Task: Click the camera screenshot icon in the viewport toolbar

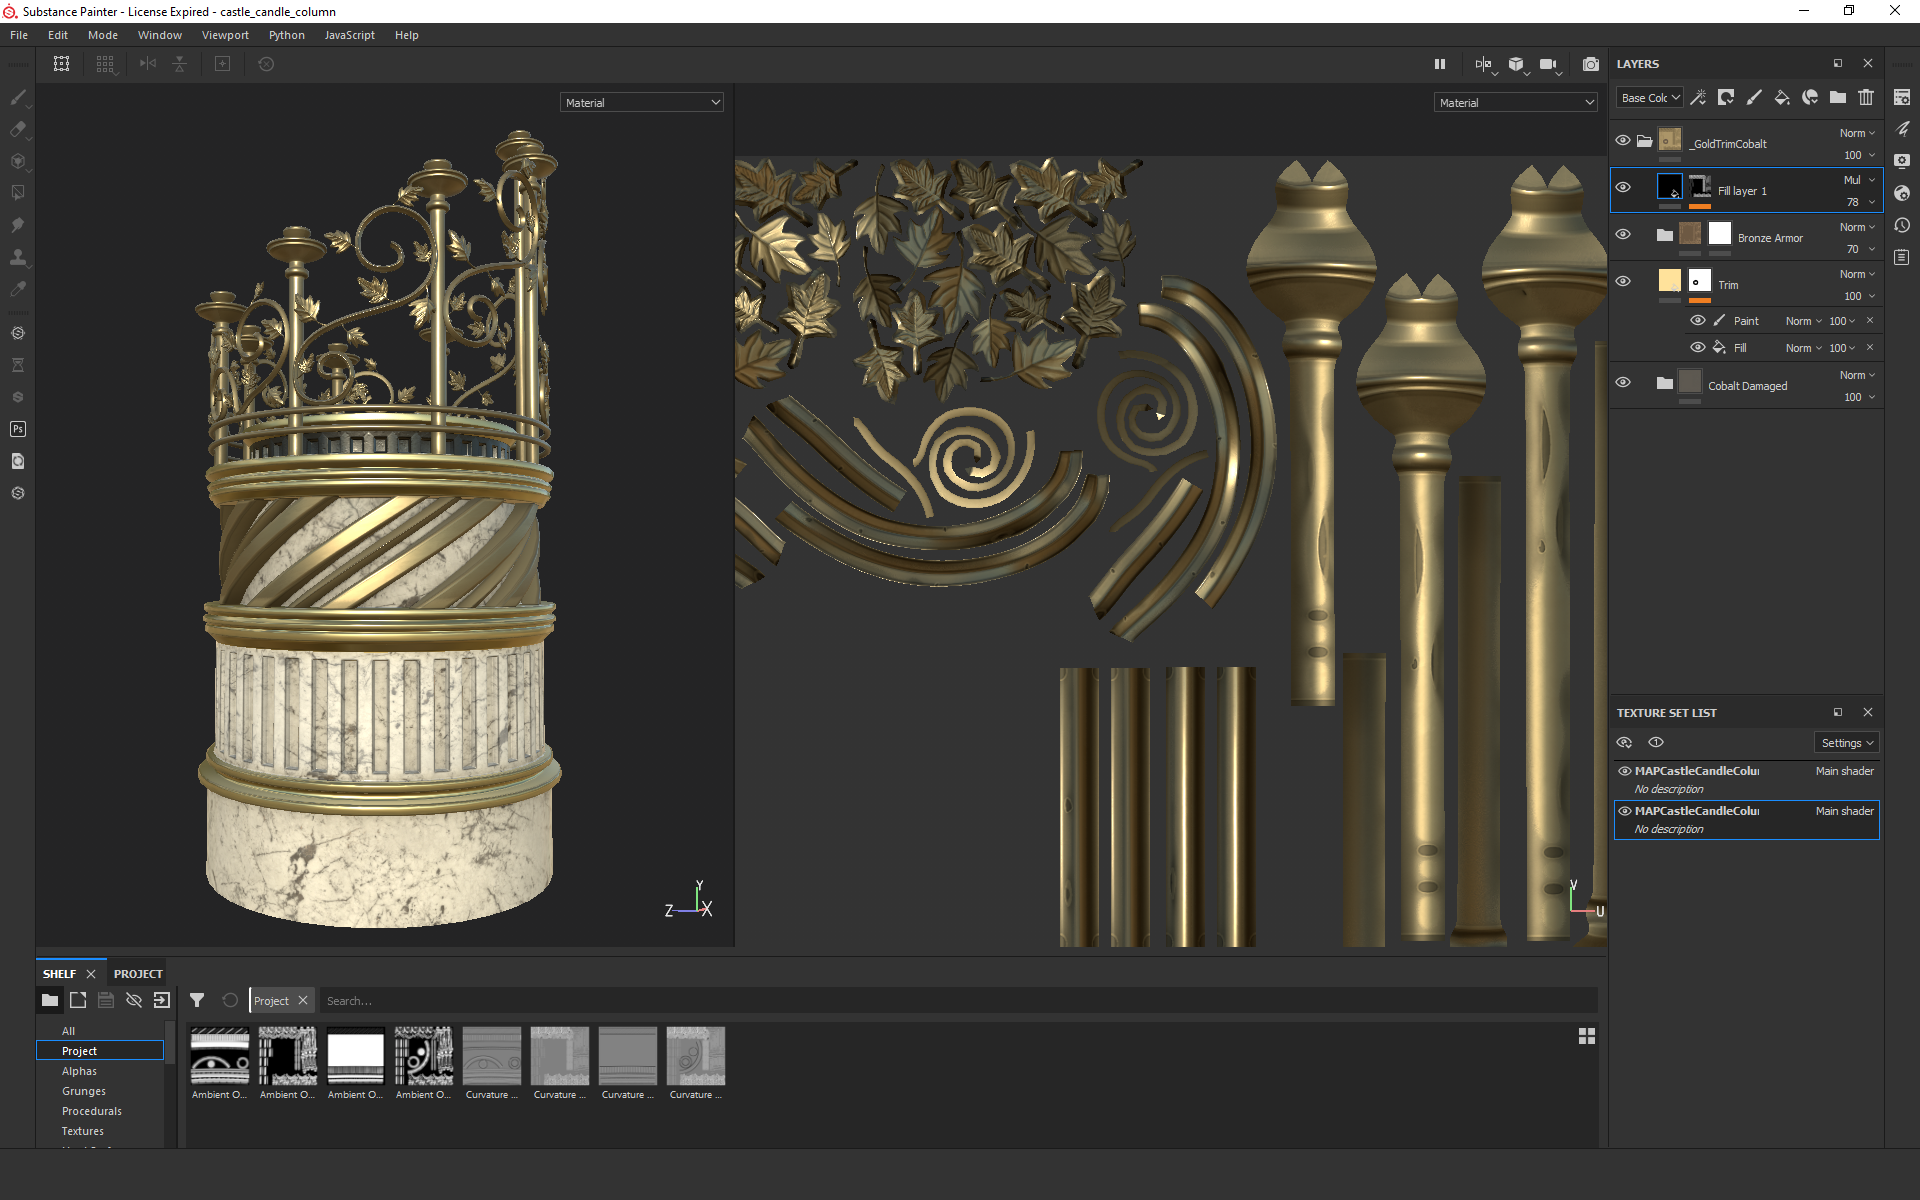Action: [x=1590, y=64]
